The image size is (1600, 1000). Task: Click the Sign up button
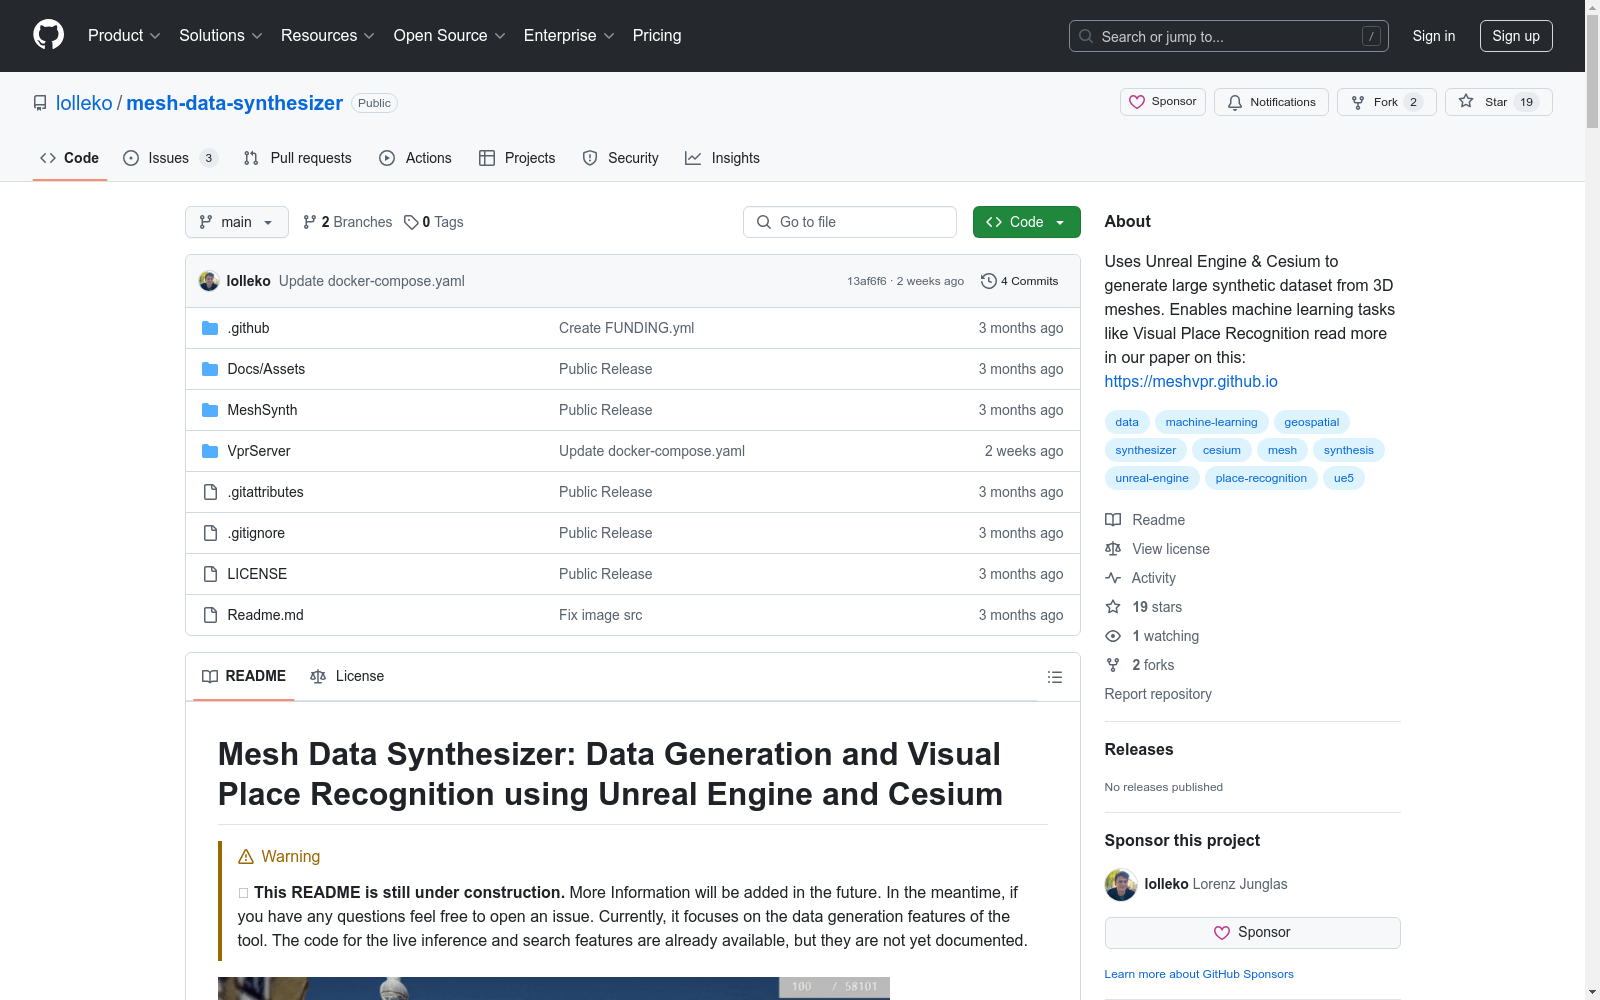click(1516, 36)
